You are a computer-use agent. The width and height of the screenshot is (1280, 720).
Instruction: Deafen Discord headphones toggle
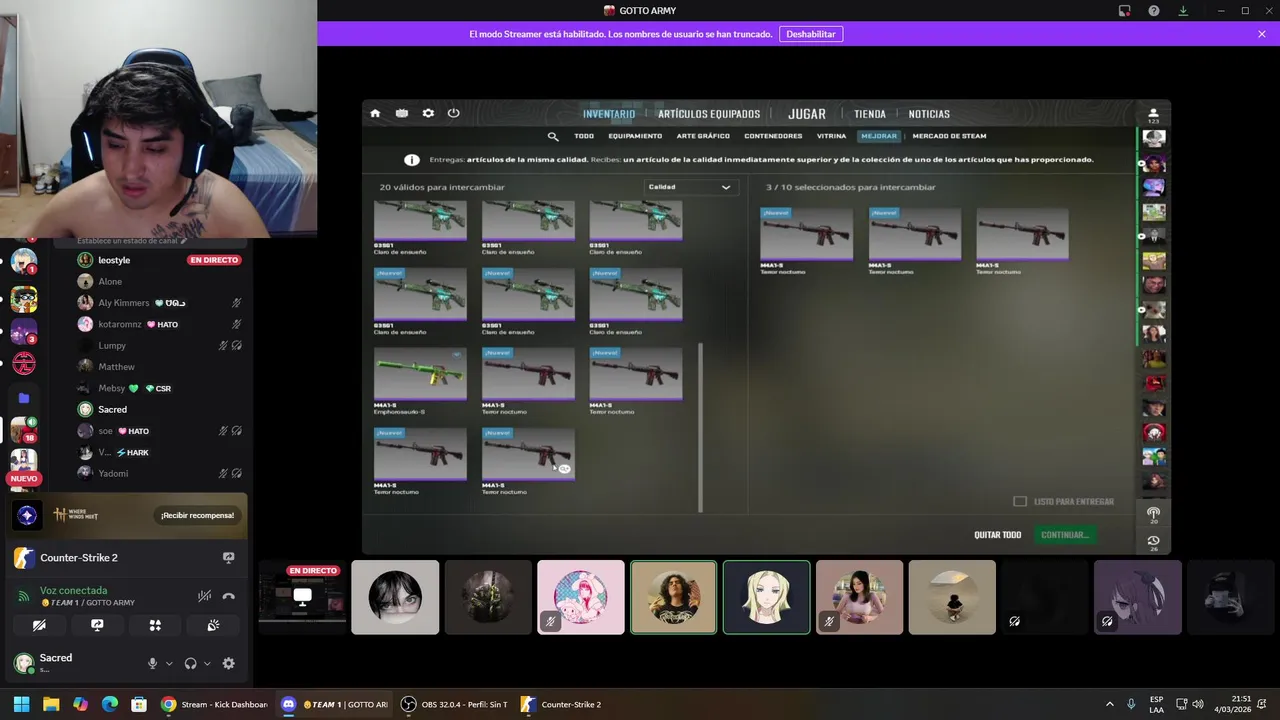pyautogui.click(x=190, y=663)
